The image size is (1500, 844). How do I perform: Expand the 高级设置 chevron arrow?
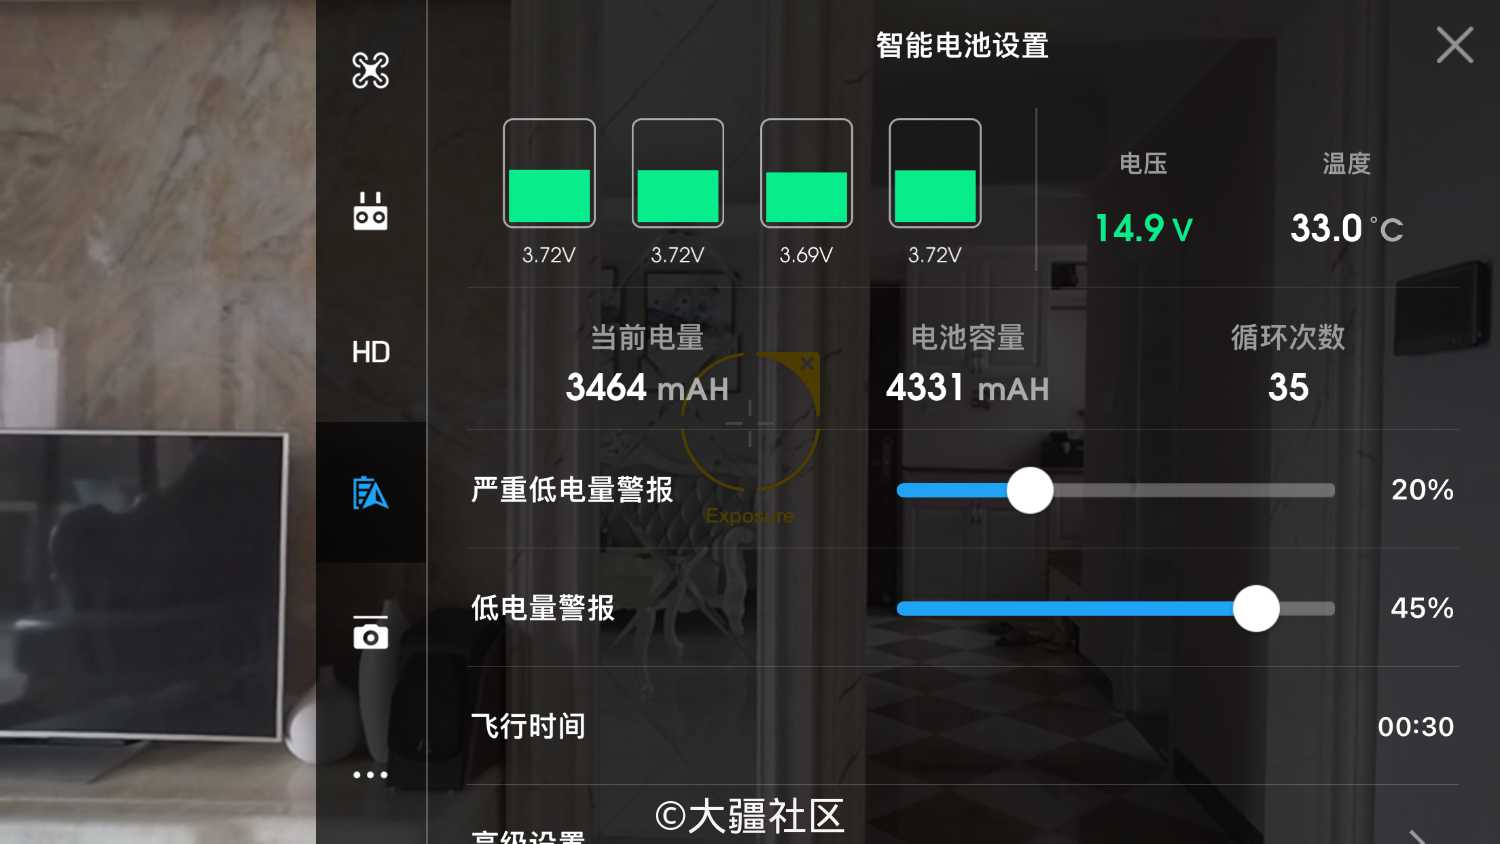coord(1418,836)
